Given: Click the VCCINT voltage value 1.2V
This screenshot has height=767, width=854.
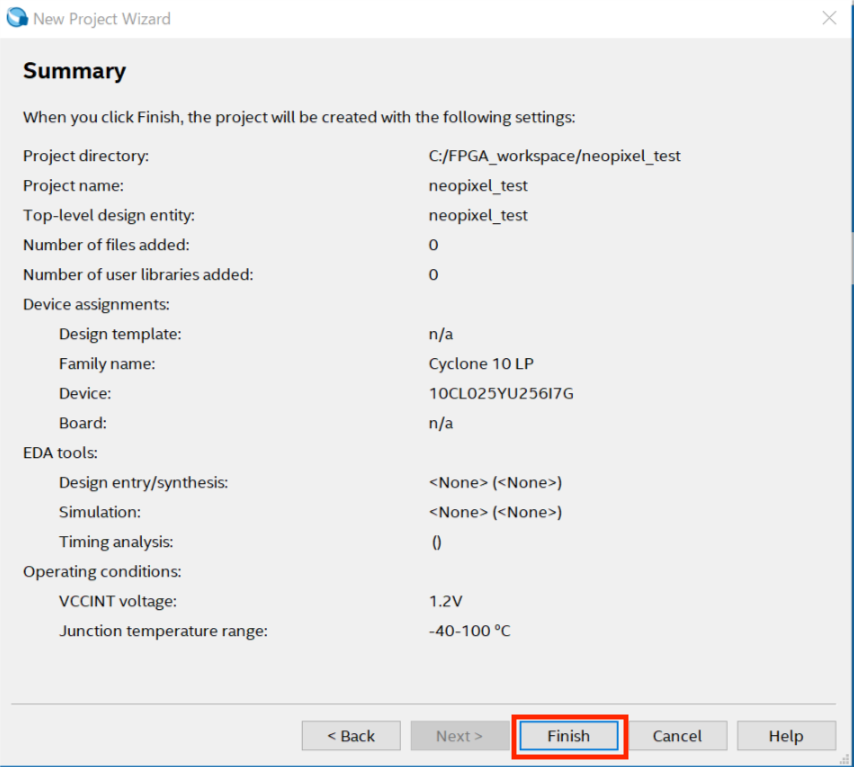Looking at the screenshot, I should (445, 601).
